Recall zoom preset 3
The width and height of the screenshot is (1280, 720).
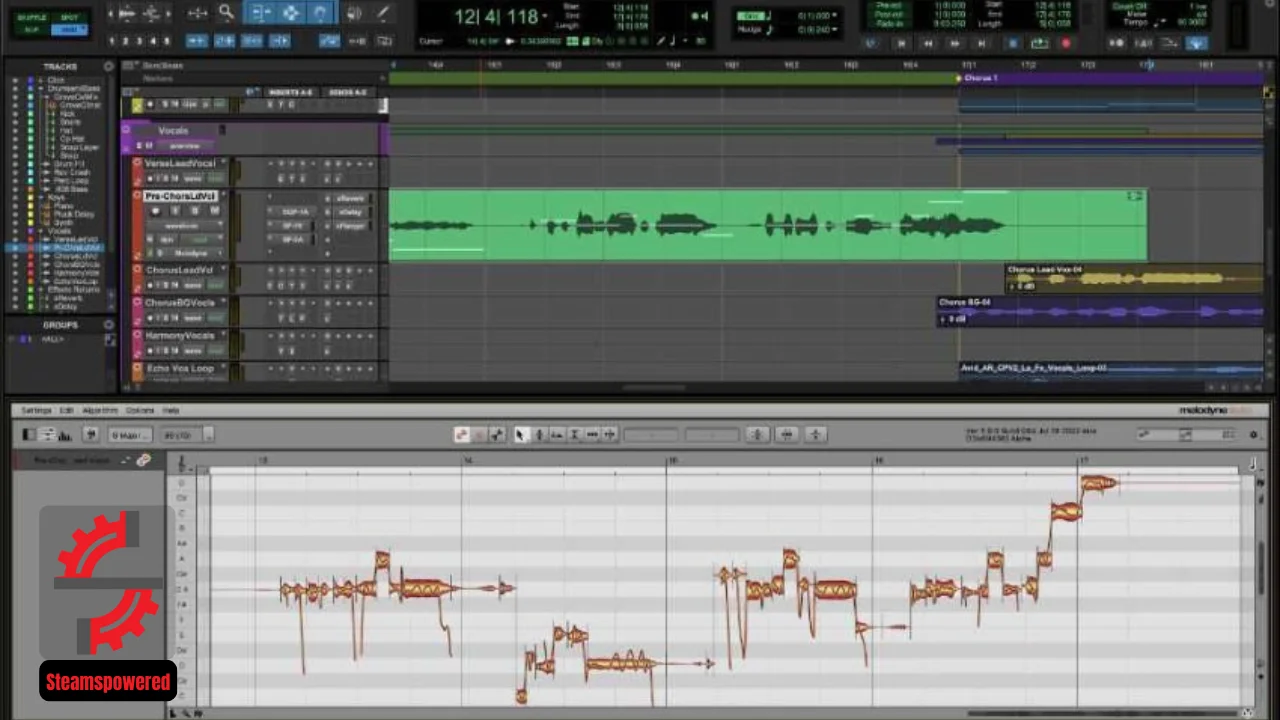(x=140, y=41)
